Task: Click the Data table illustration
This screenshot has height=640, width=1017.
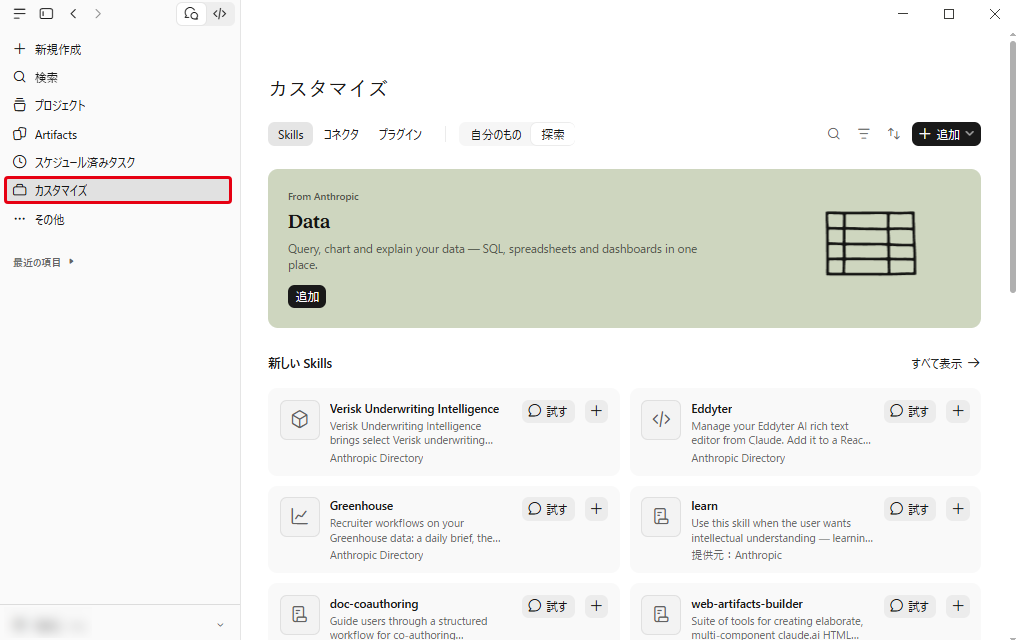Action: [x=870, y=243]
